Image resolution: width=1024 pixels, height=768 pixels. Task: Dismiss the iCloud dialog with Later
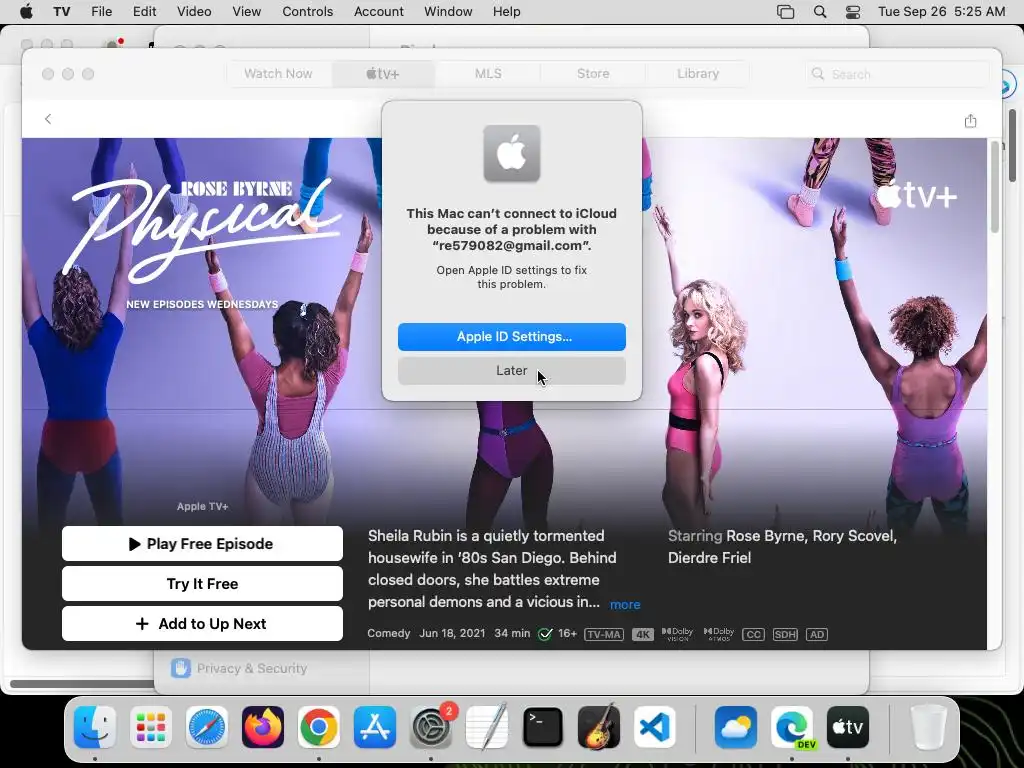coord(511,370)
